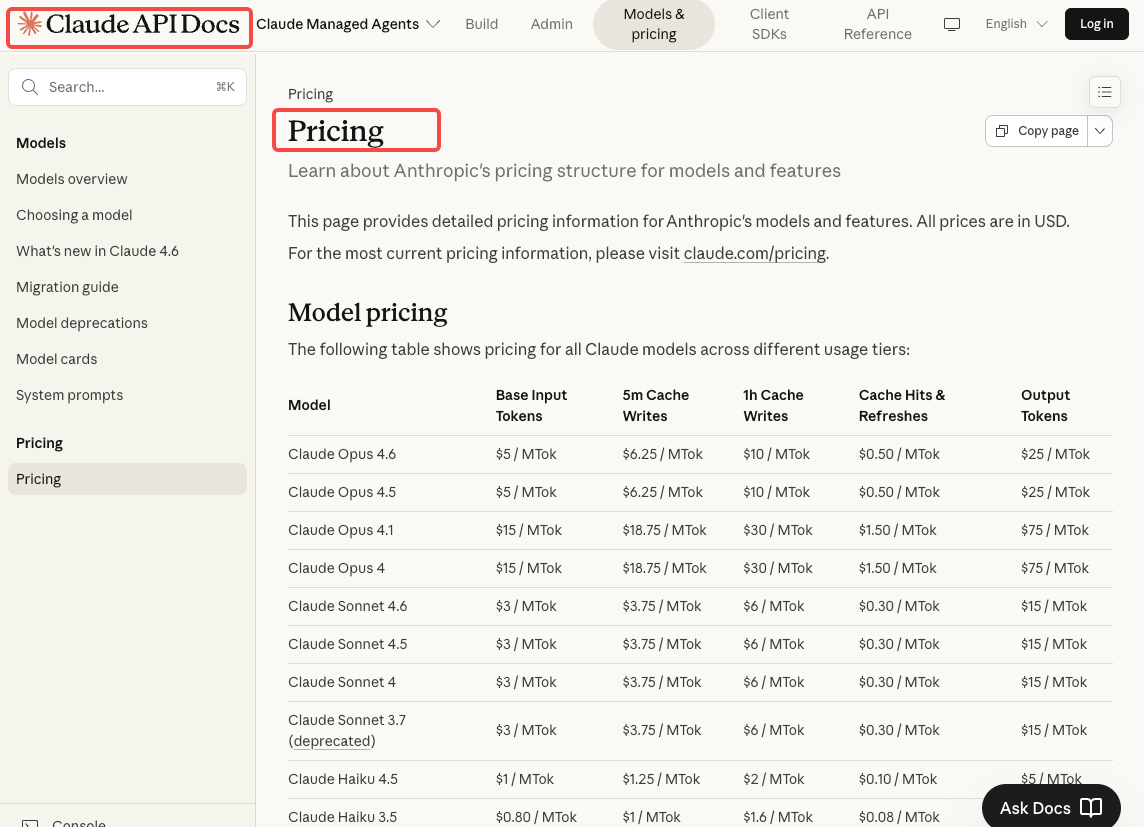Switch to the Client SDKs tab
Viewport: 1144px width, 827px height.
point(769,24)
